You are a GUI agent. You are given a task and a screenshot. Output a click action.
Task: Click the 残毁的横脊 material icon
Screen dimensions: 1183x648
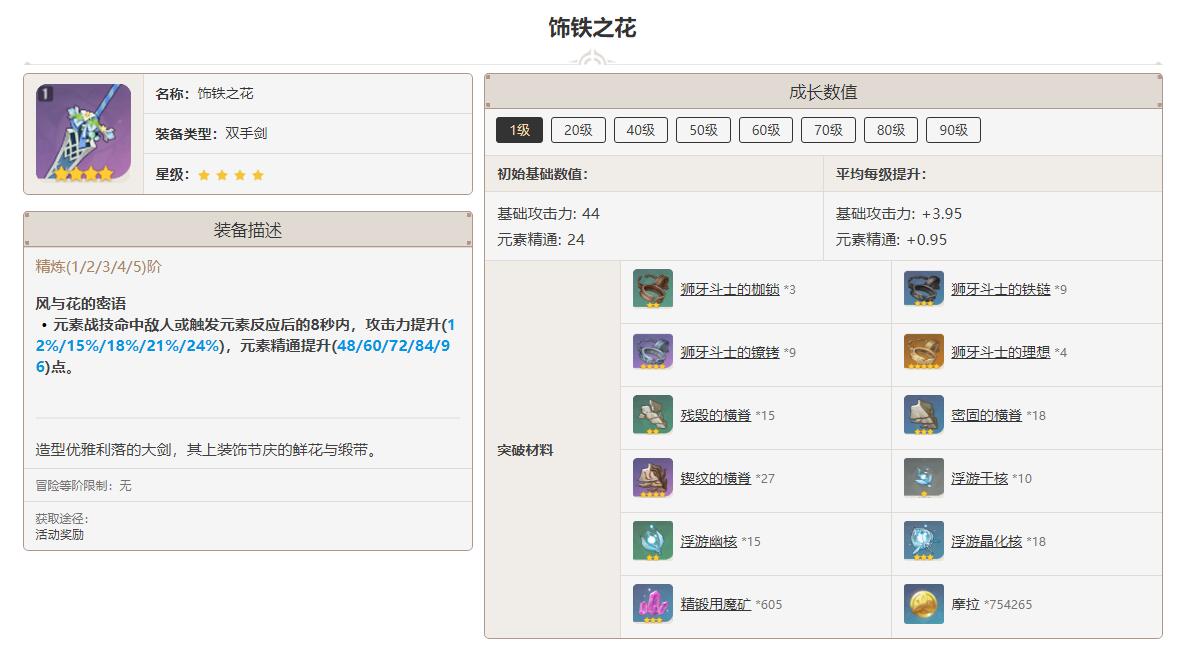(x=653, y=416)
